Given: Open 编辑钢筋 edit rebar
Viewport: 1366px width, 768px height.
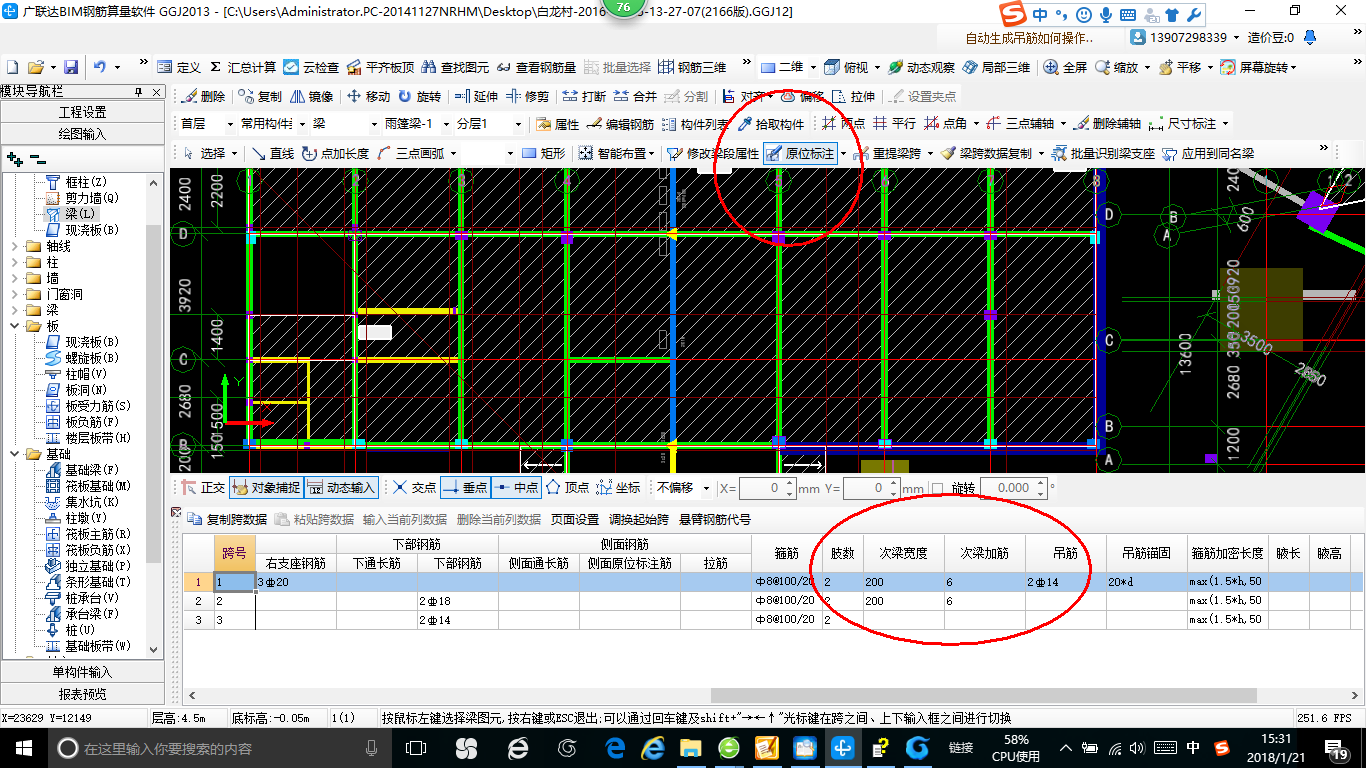Looking at the screenshot, I should tap(620, 124).
